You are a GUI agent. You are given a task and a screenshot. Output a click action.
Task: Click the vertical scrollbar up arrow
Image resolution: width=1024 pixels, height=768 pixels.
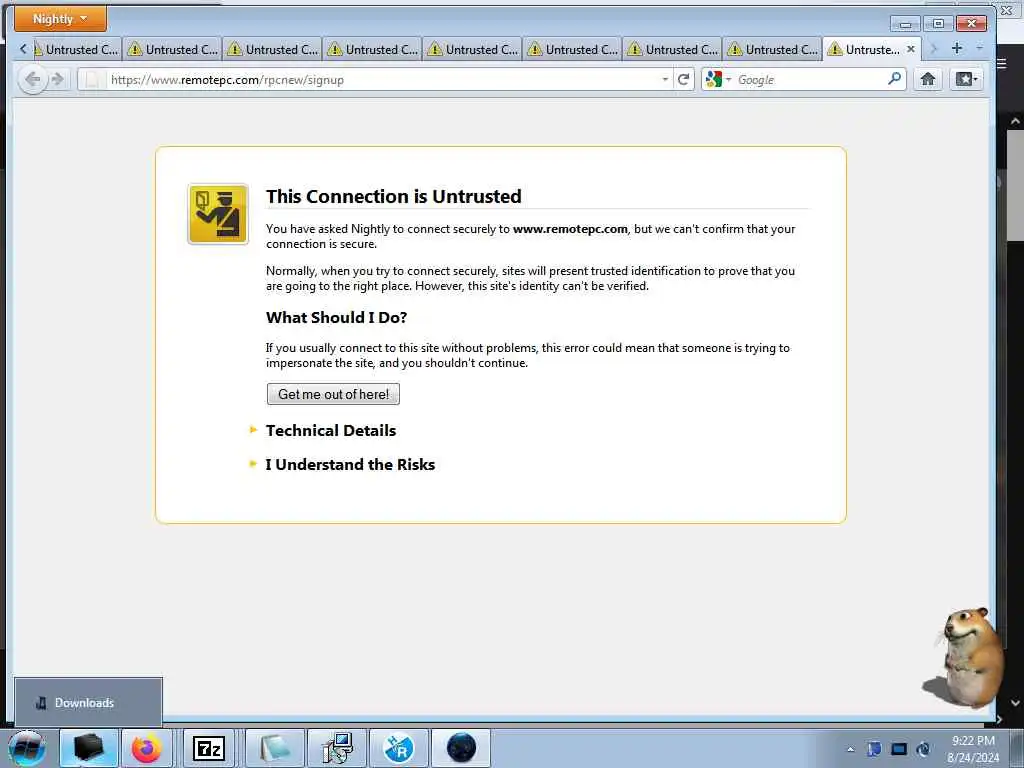pyautogui.click(x=1015, y=121)
